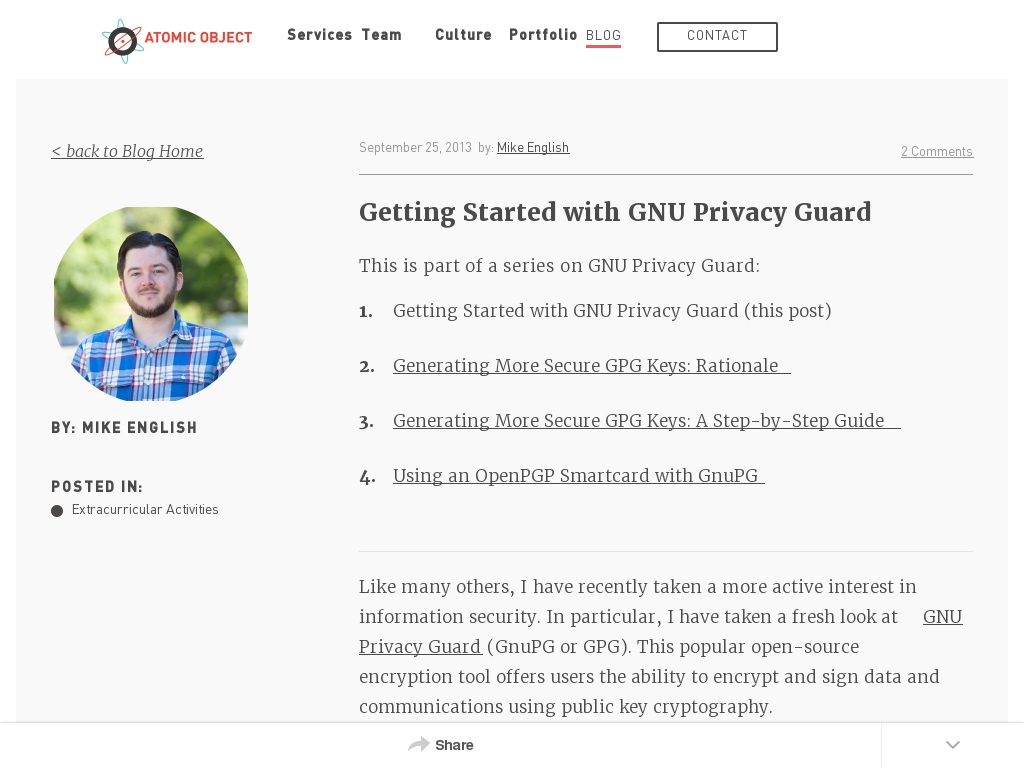Select the Extracurricular Activities category
This screenshot has width=1024, height=768.
coord(145,509)
